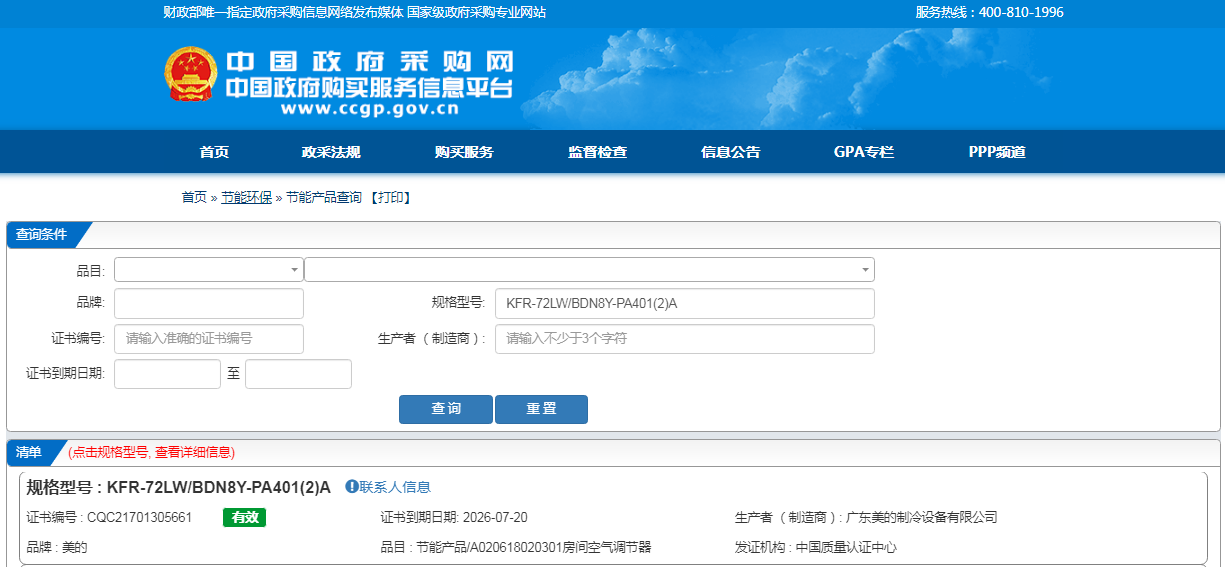
Task: Click the 清单 list panel header
Action: [x=29, y=452]
